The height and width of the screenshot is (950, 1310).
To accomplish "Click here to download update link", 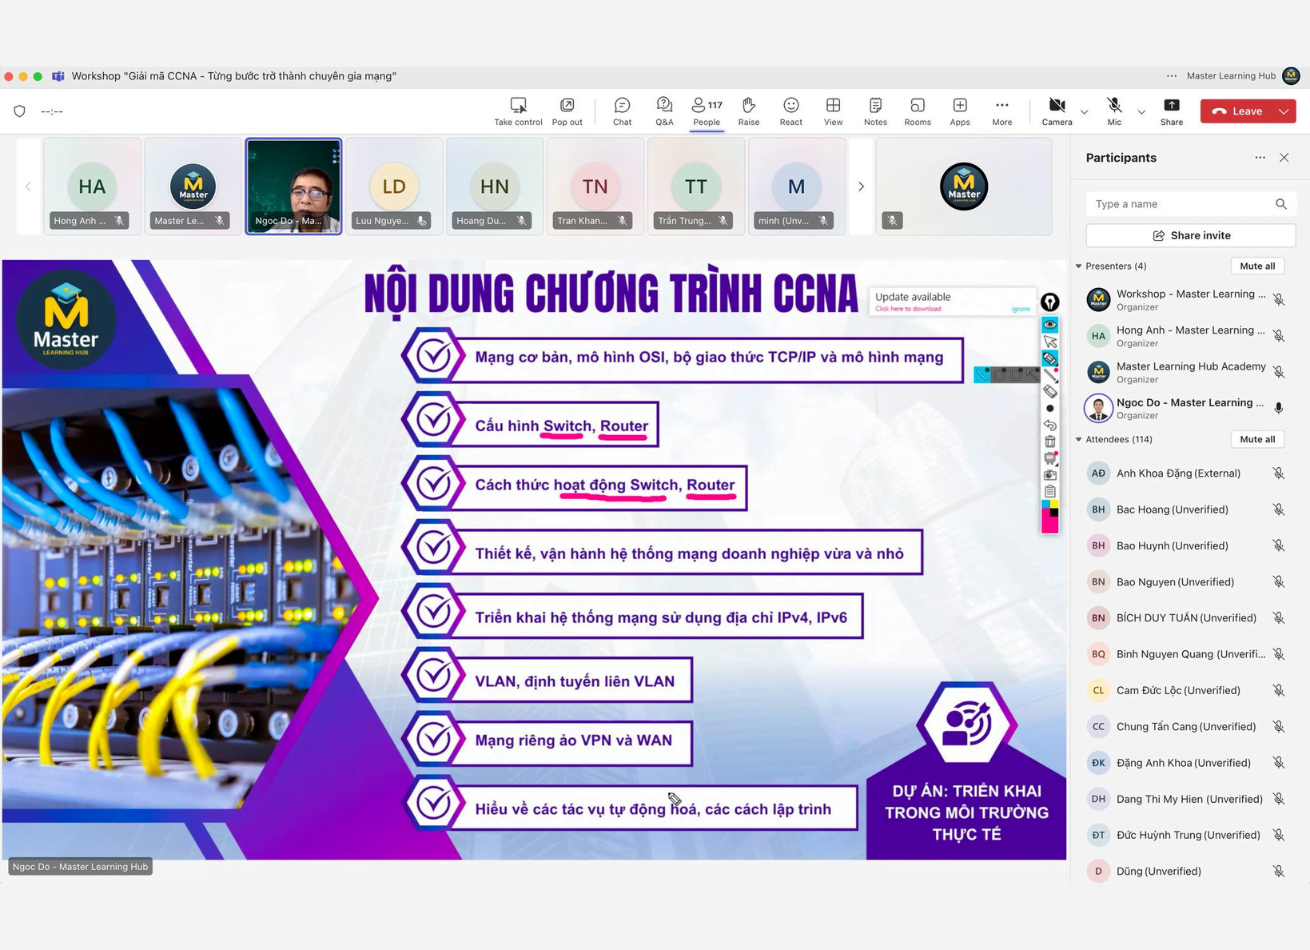I will [908, 309].
